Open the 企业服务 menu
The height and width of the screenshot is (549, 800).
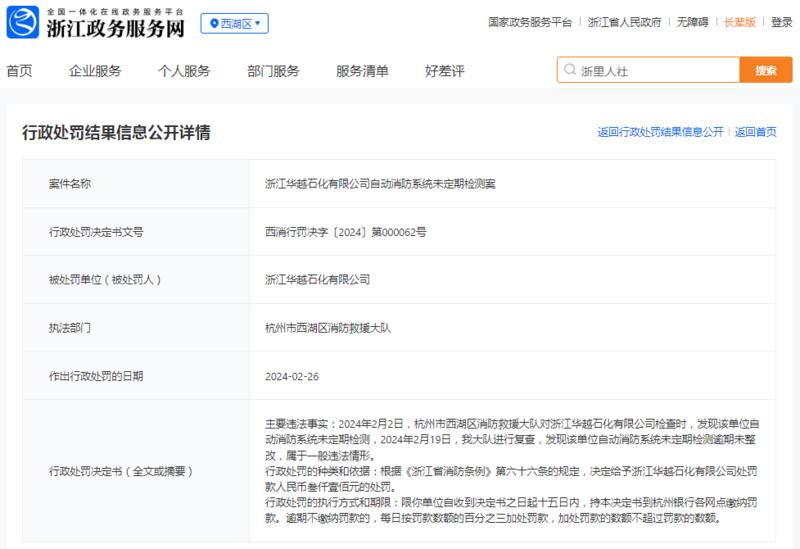click(x=95, y=71)
